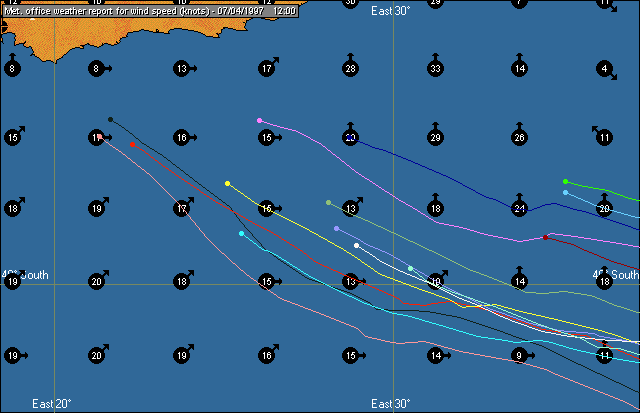Click the magenta track start dot
The image size is (640, 413).
pos(259,120)
